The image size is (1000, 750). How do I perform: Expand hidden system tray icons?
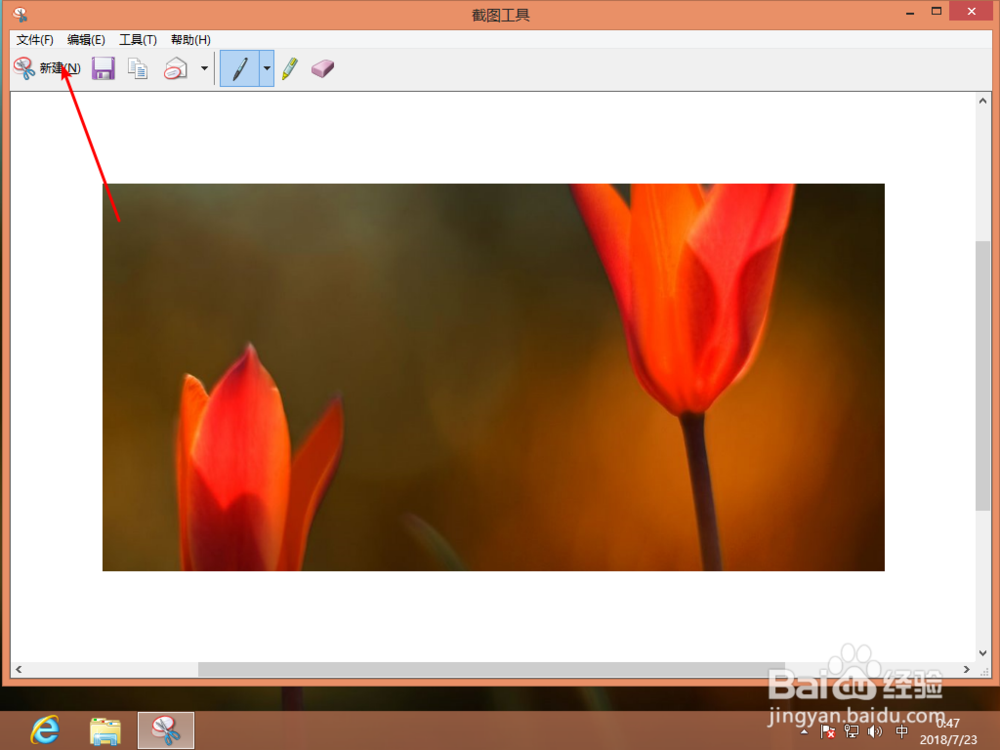(x=803, y=731)
